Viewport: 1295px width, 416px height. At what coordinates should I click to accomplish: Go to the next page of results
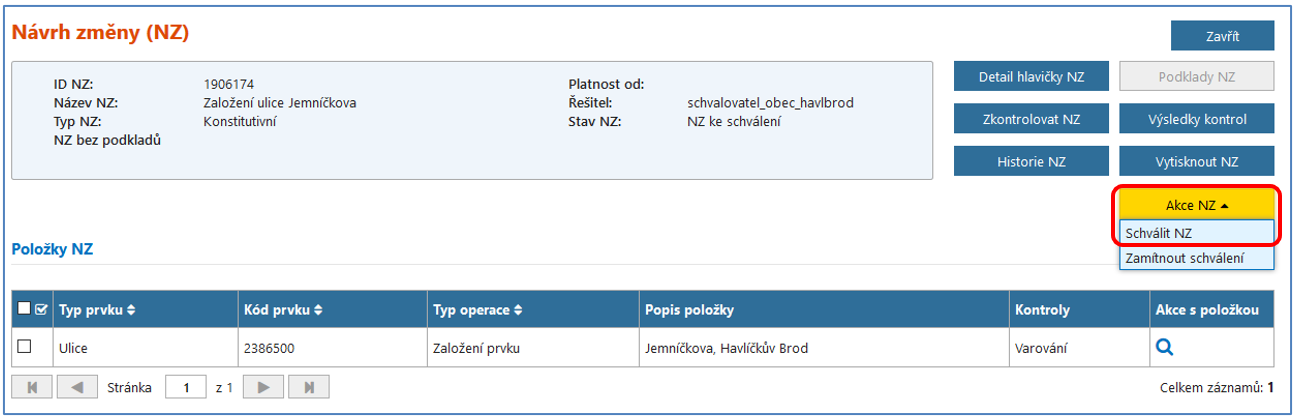pyautogui.click(x=264, y=387)
